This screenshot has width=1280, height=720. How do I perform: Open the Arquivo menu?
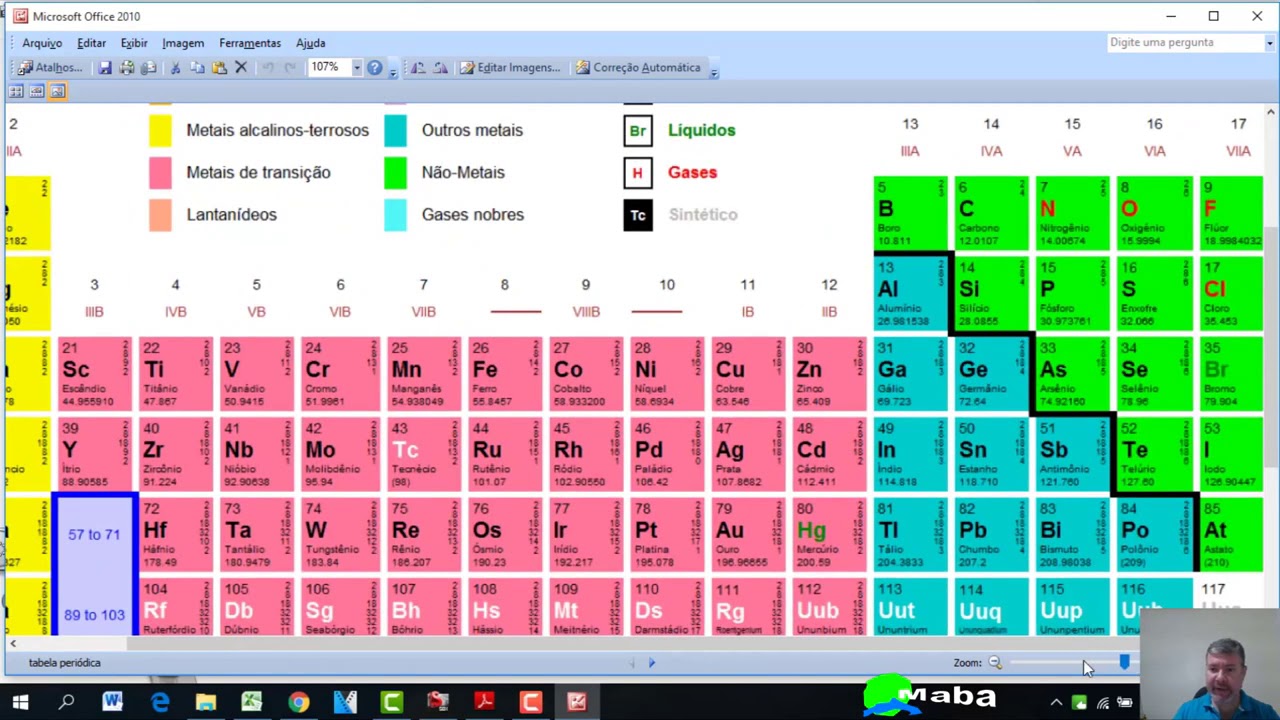pyautogui.click(x=42, y=43)
